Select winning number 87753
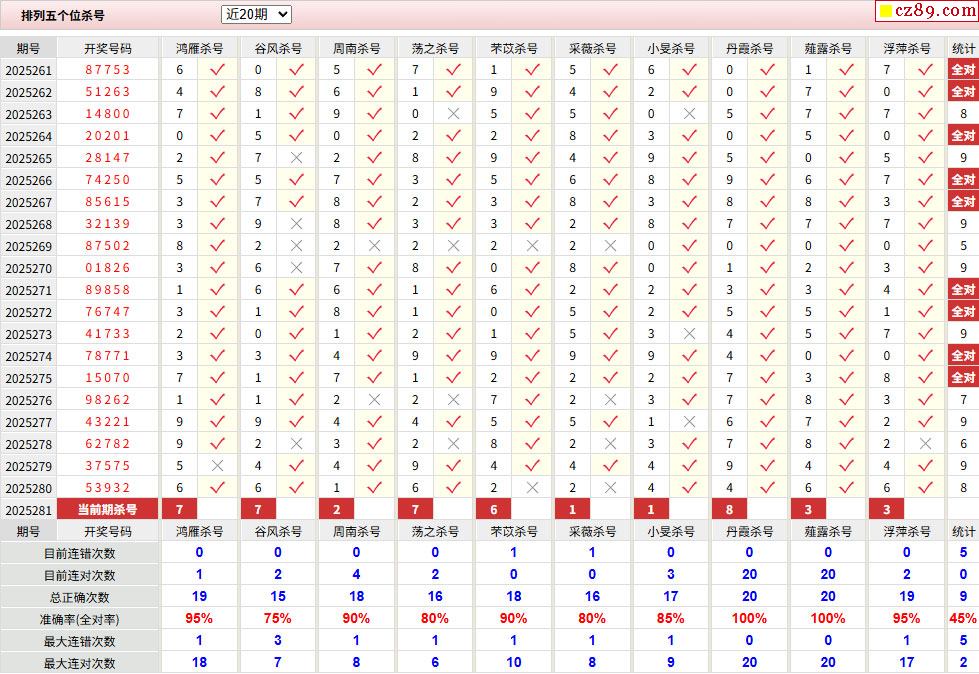979x674 pixels. click(108, 70)
